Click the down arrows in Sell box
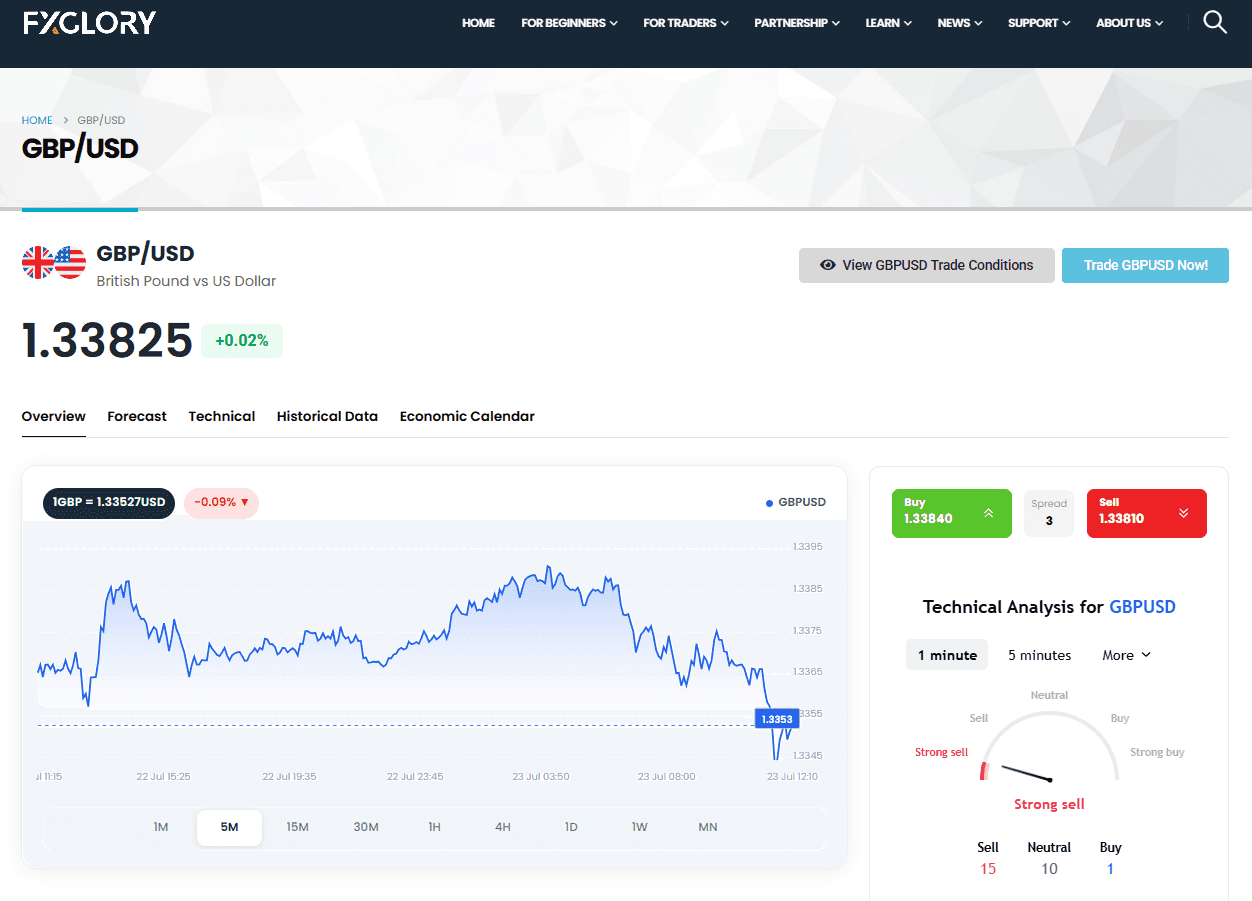This screenshot has height=901, width=1252. [1184, 513]
